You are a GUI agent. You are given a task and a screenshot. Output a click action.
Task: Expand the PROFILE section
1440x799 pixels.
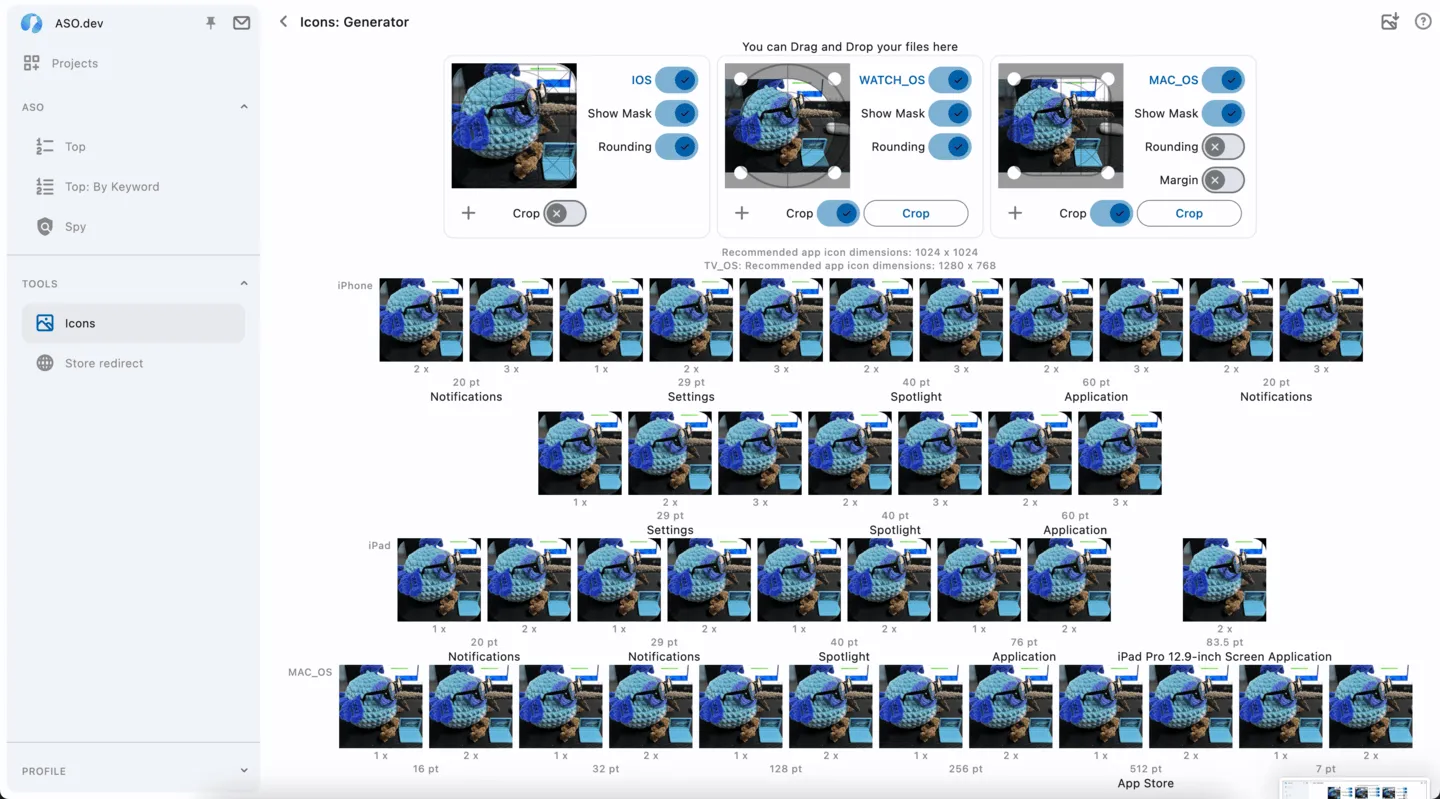(x=243, y=771)
